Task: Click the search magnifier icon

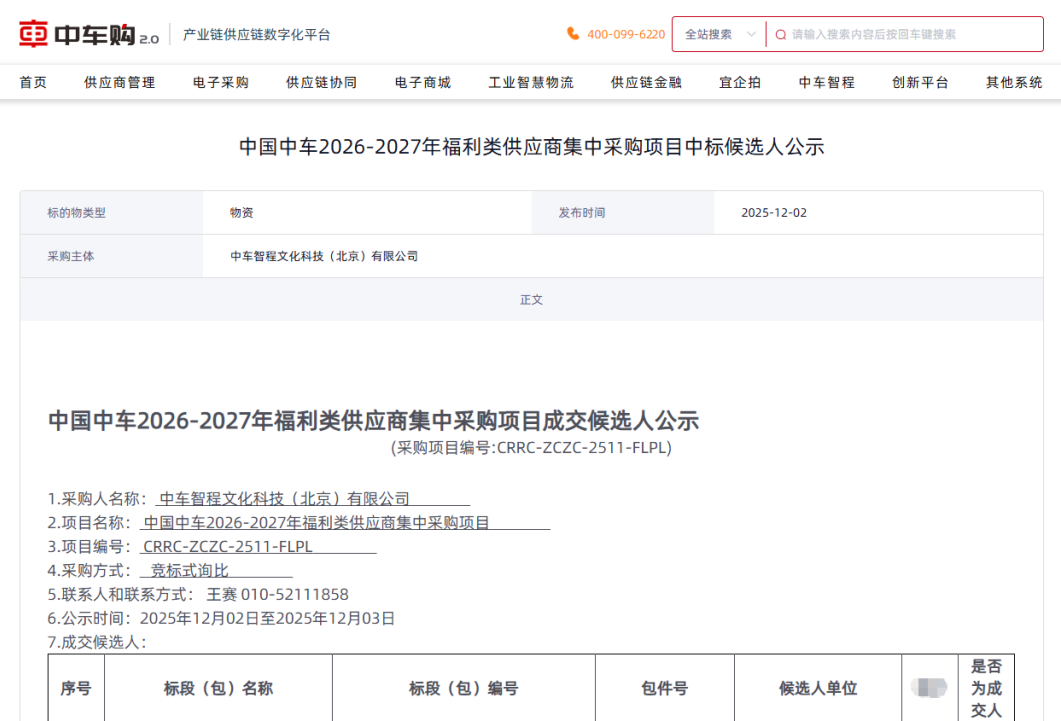Action: point(780,34)
